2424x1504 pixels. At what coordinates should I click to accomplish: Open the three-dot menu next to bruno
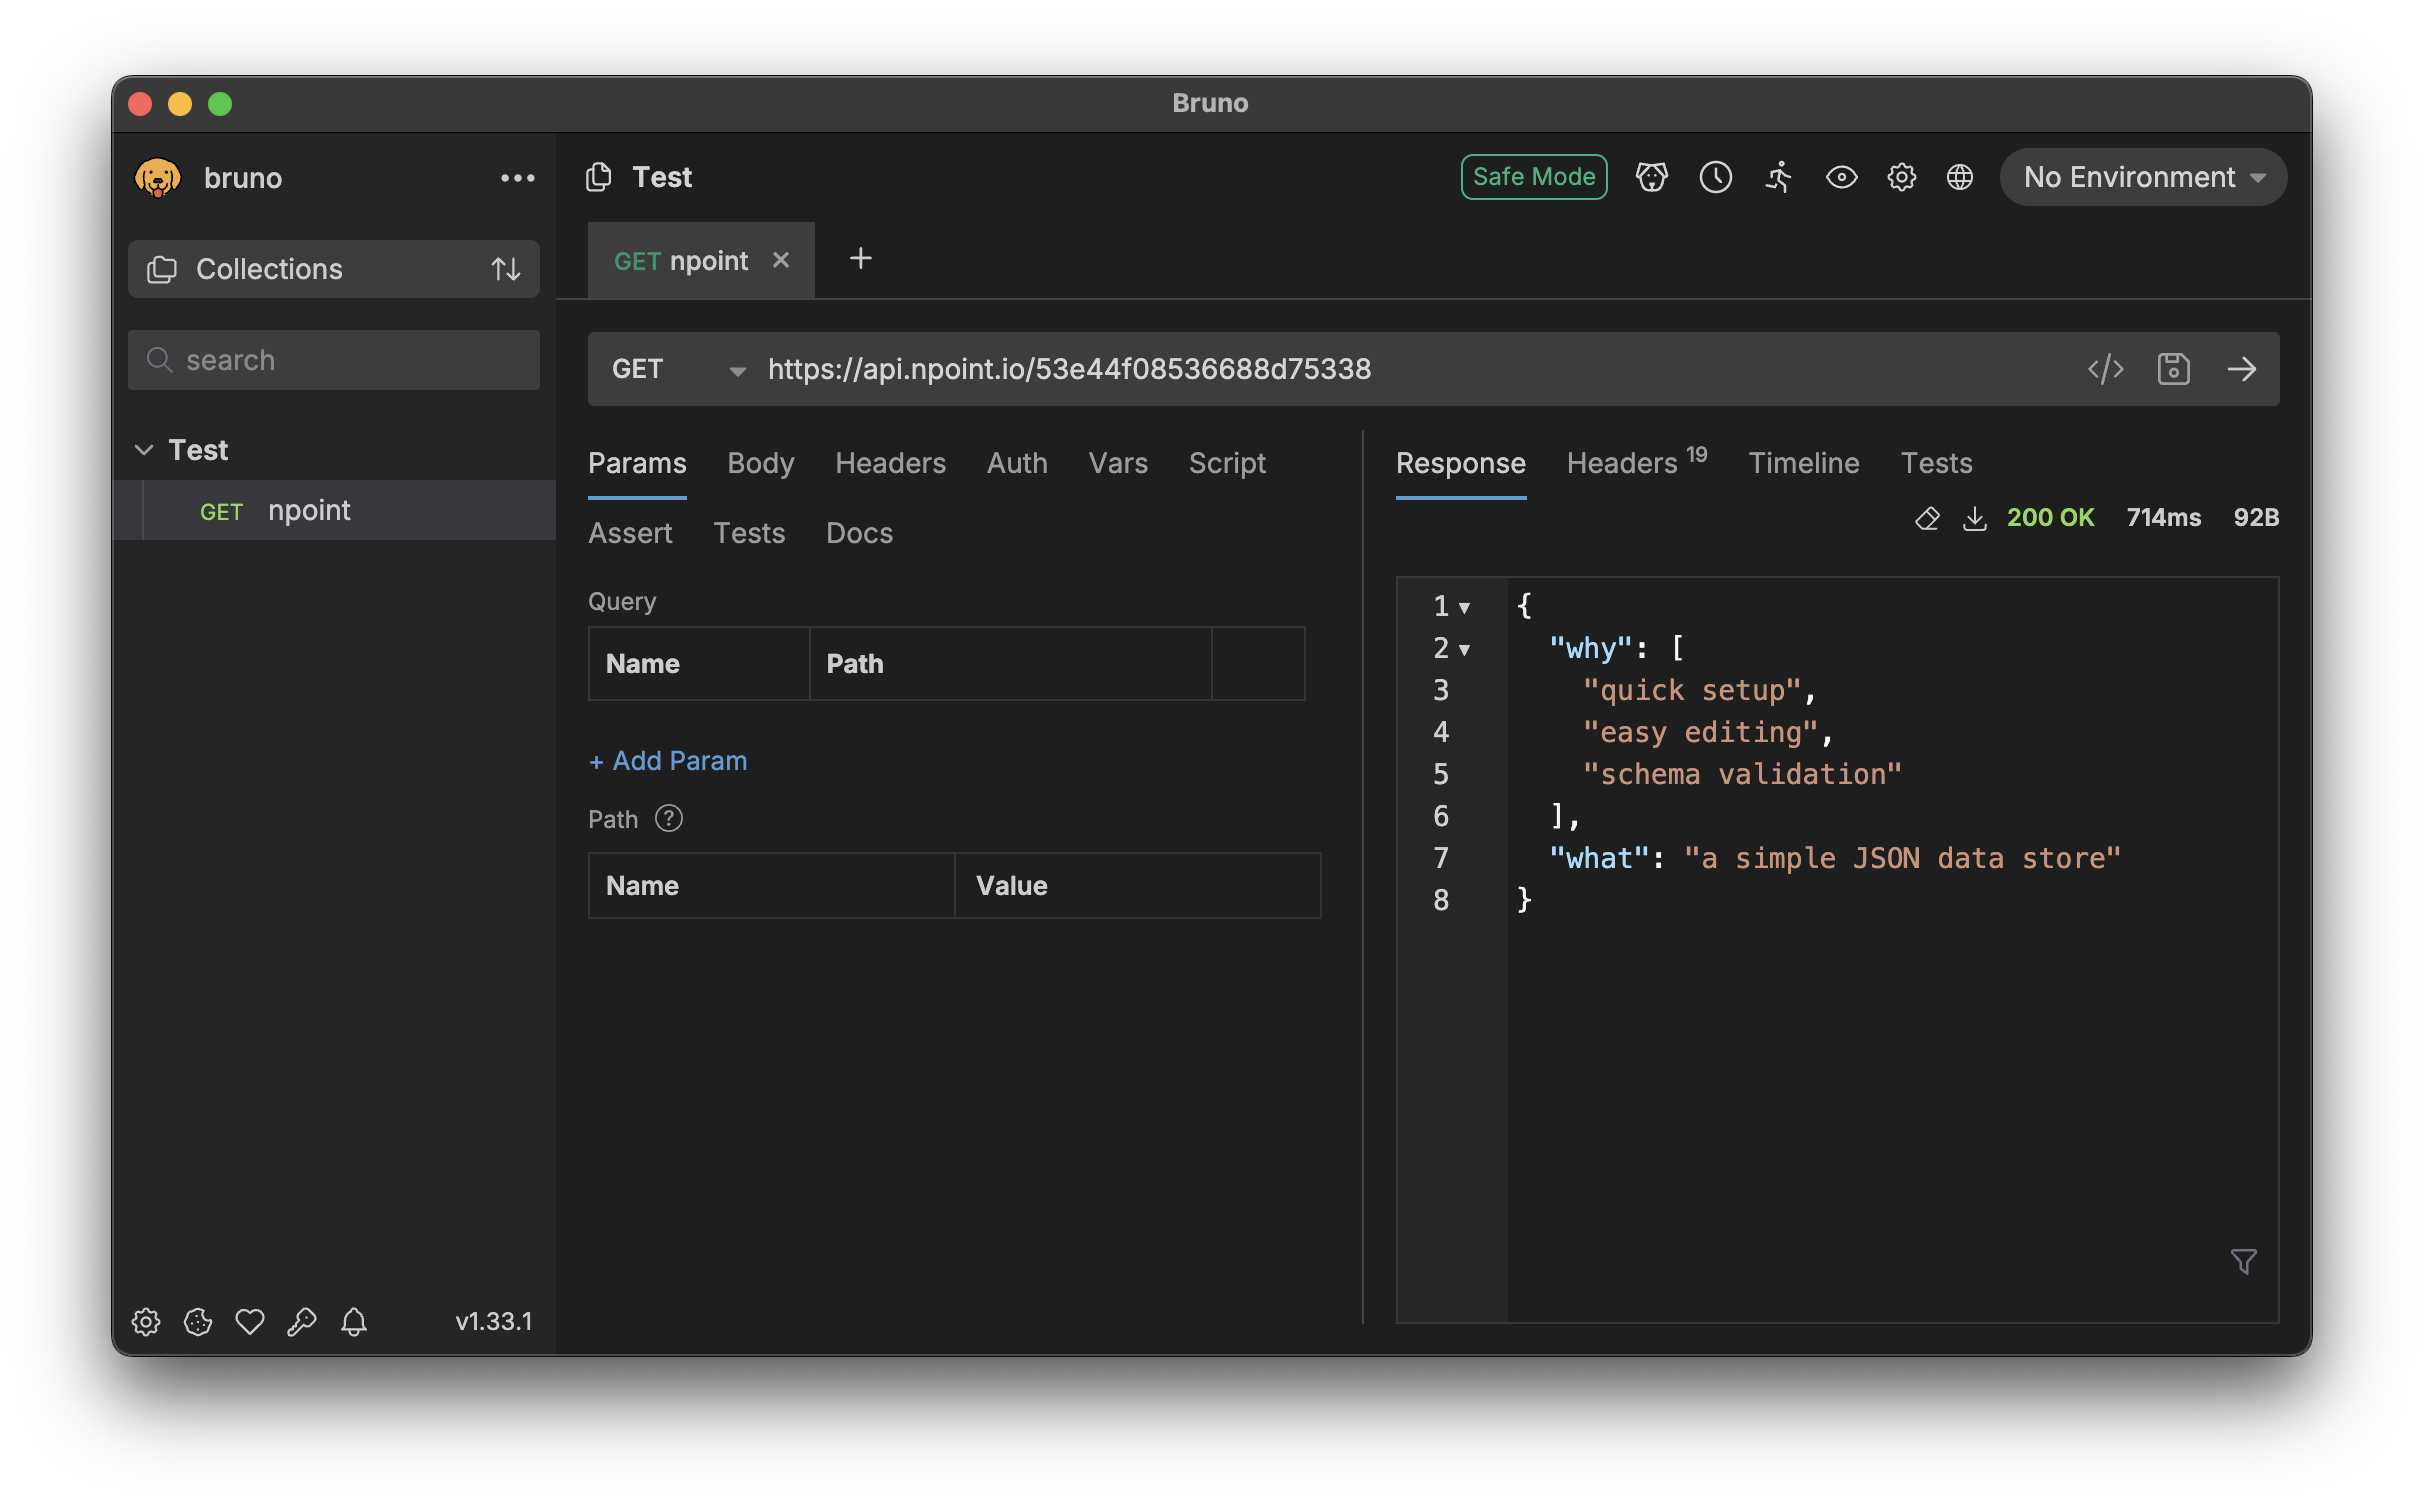point(517,178)
